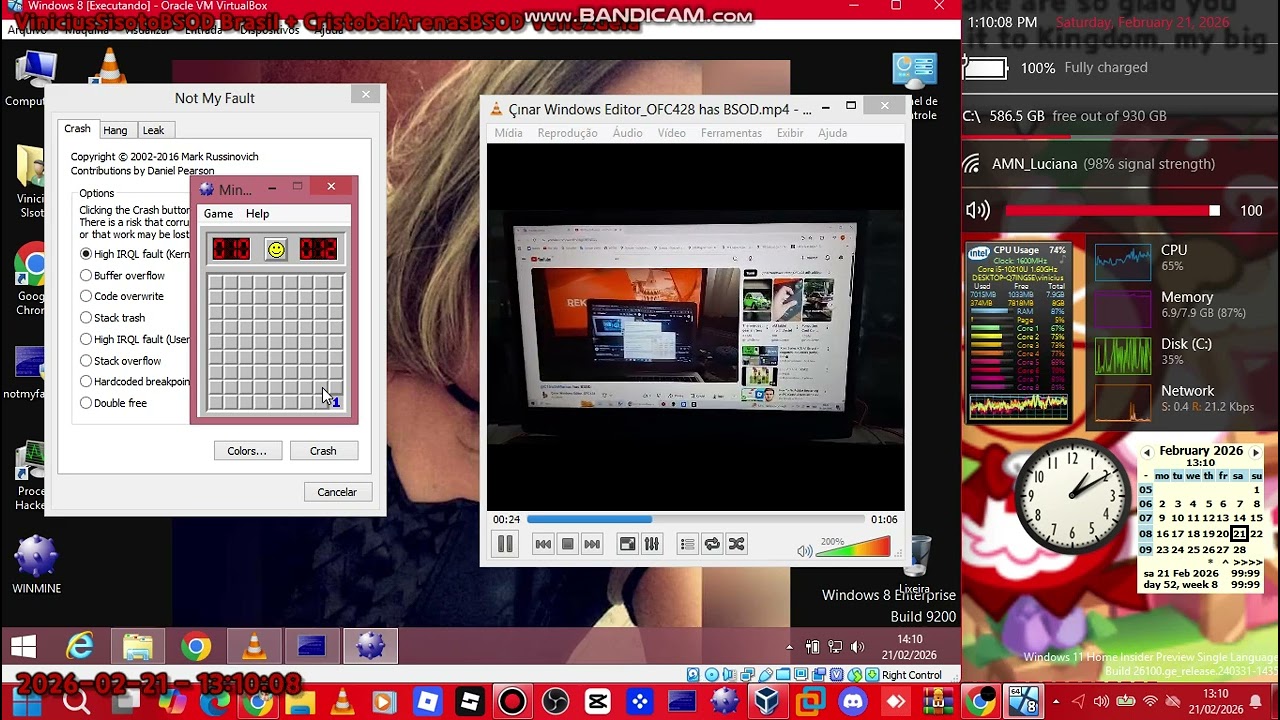Pause the VLC video playback
The width and height of the screenshot is (1280, 720).
click(505, 544)
